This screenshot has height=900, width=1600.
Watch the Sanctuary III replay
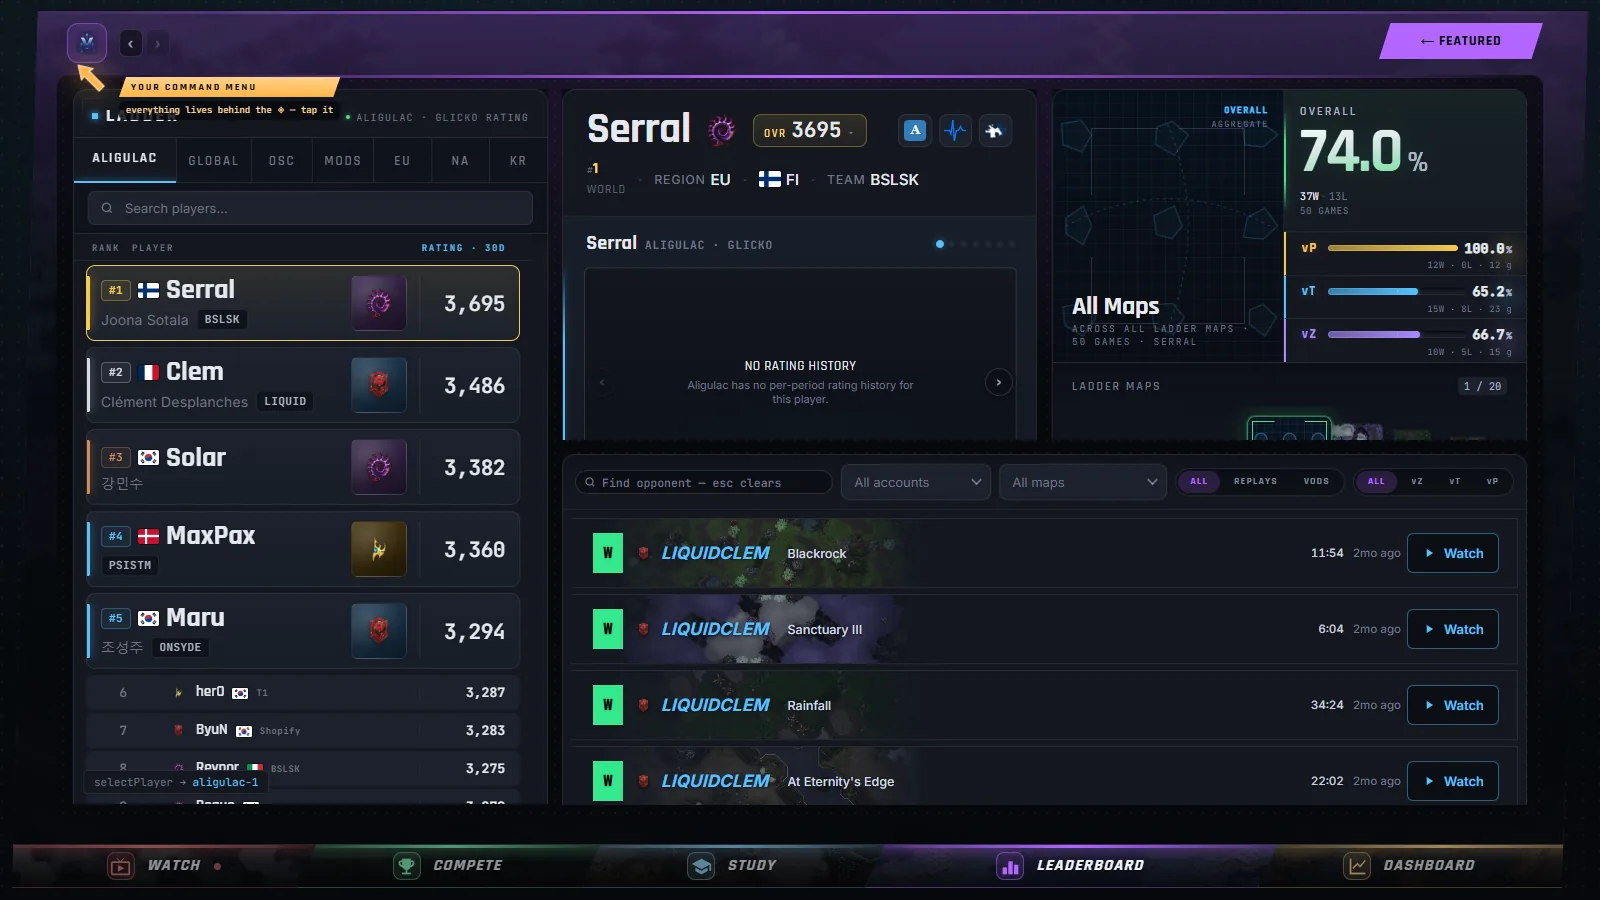click(1453, 629)
